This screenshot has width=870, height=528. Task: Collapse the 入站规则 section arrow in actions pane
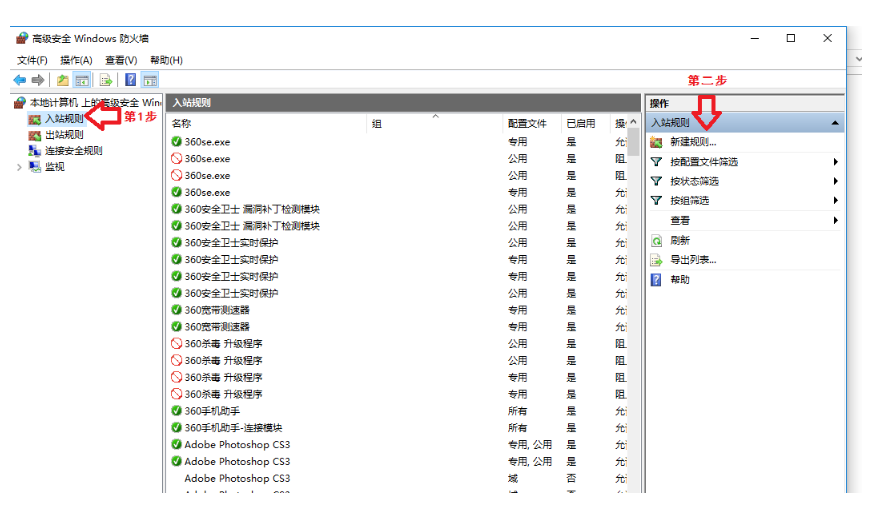click(x=834, y=123)
